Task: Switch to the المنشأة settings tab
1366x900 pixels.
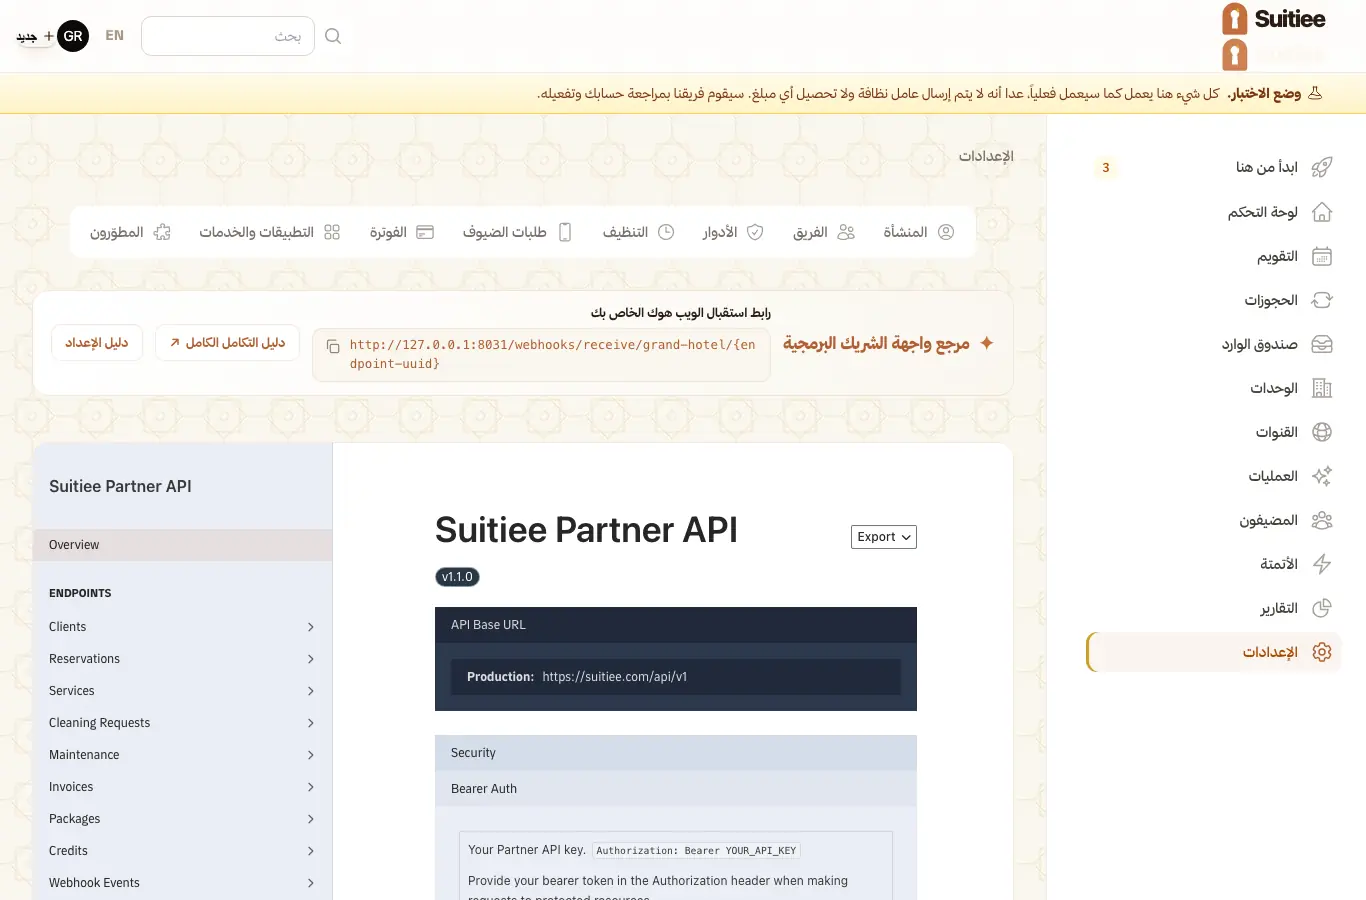Action: click(918, 232)
